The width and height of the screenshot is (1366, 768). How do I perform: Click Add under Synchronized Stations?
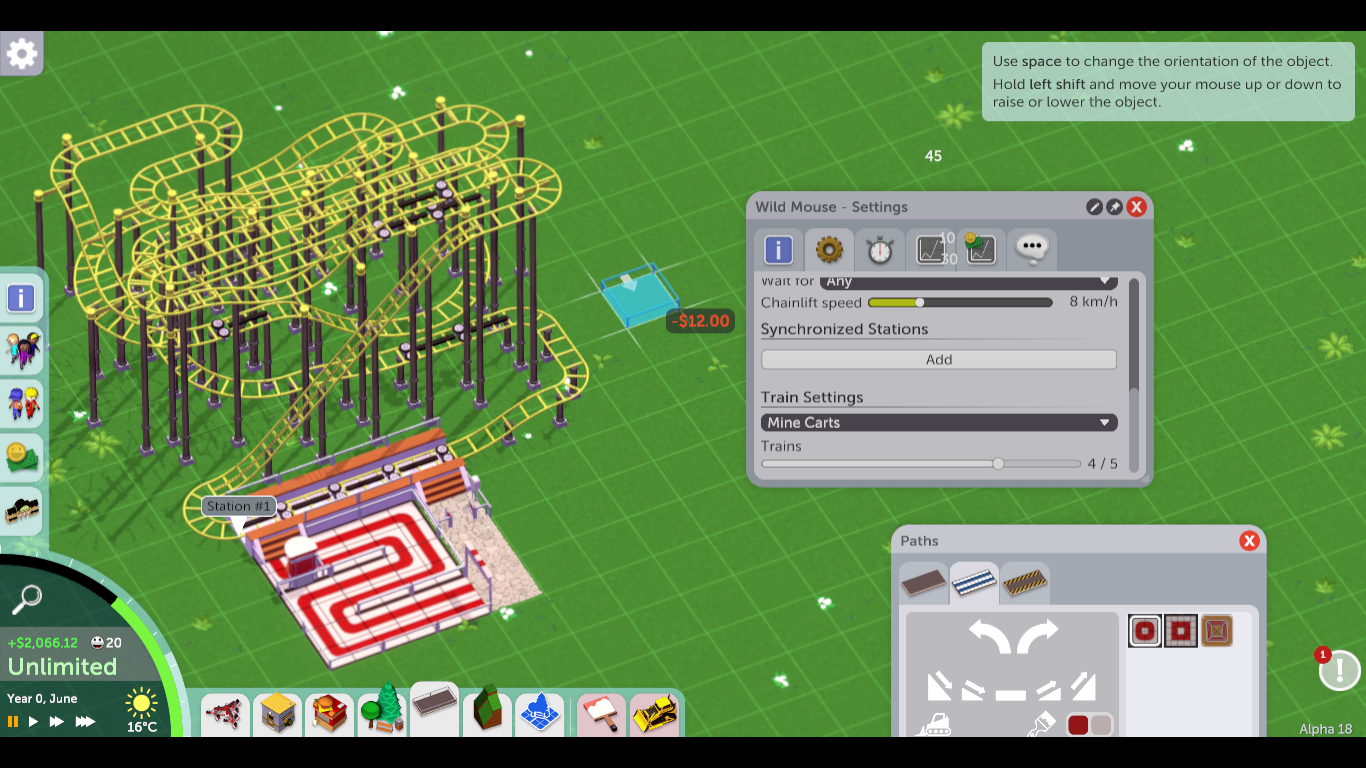[938, 360]
